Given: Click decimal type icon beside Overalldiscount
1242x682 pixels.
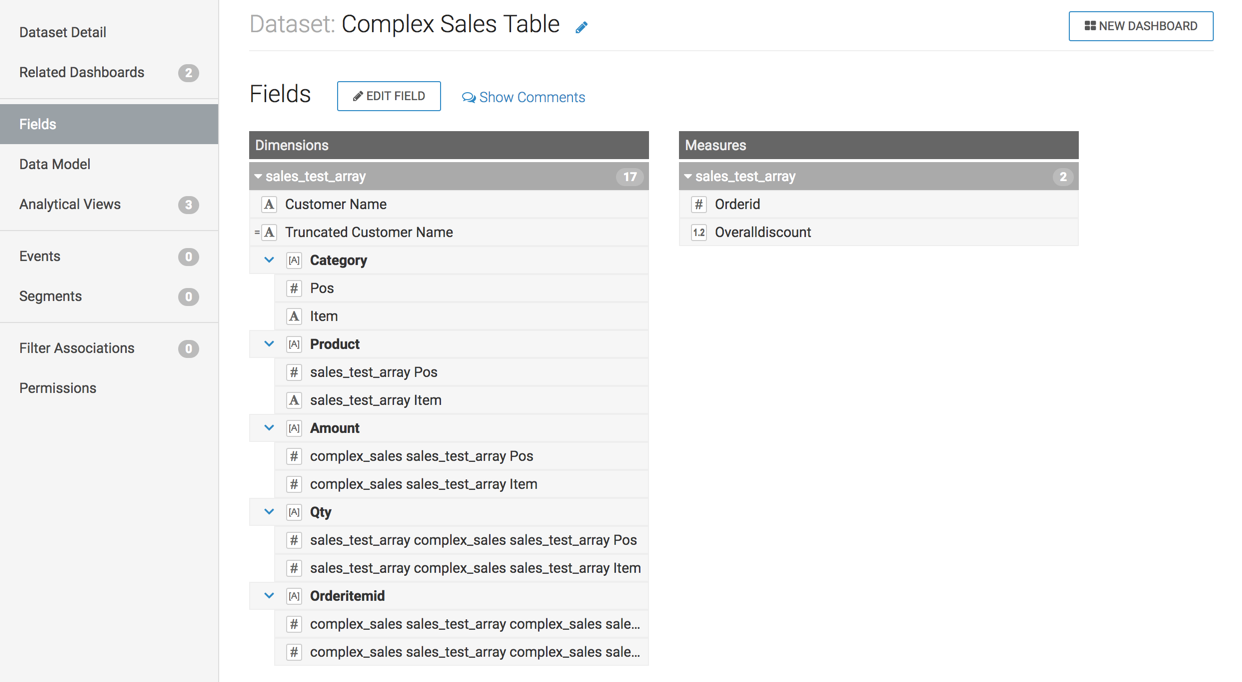Looking at the screenshot, I should [699, 232].
